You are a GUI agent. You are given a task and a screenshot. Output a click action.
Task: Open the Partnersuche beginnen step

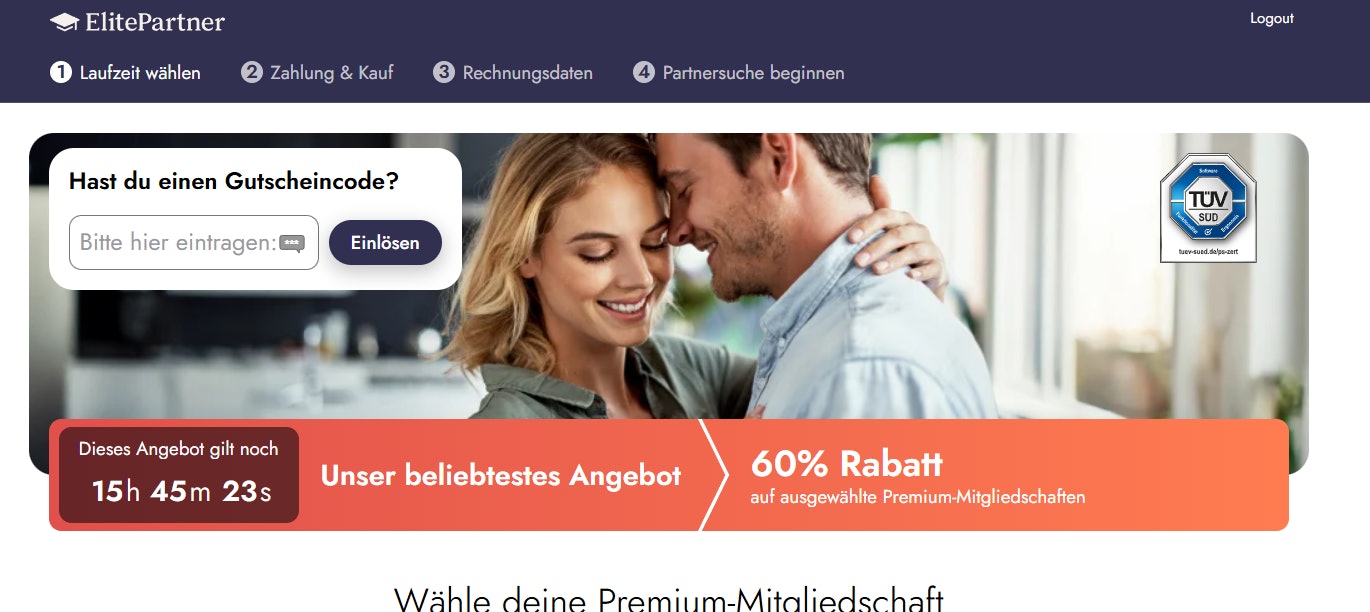tap(754, 73)
